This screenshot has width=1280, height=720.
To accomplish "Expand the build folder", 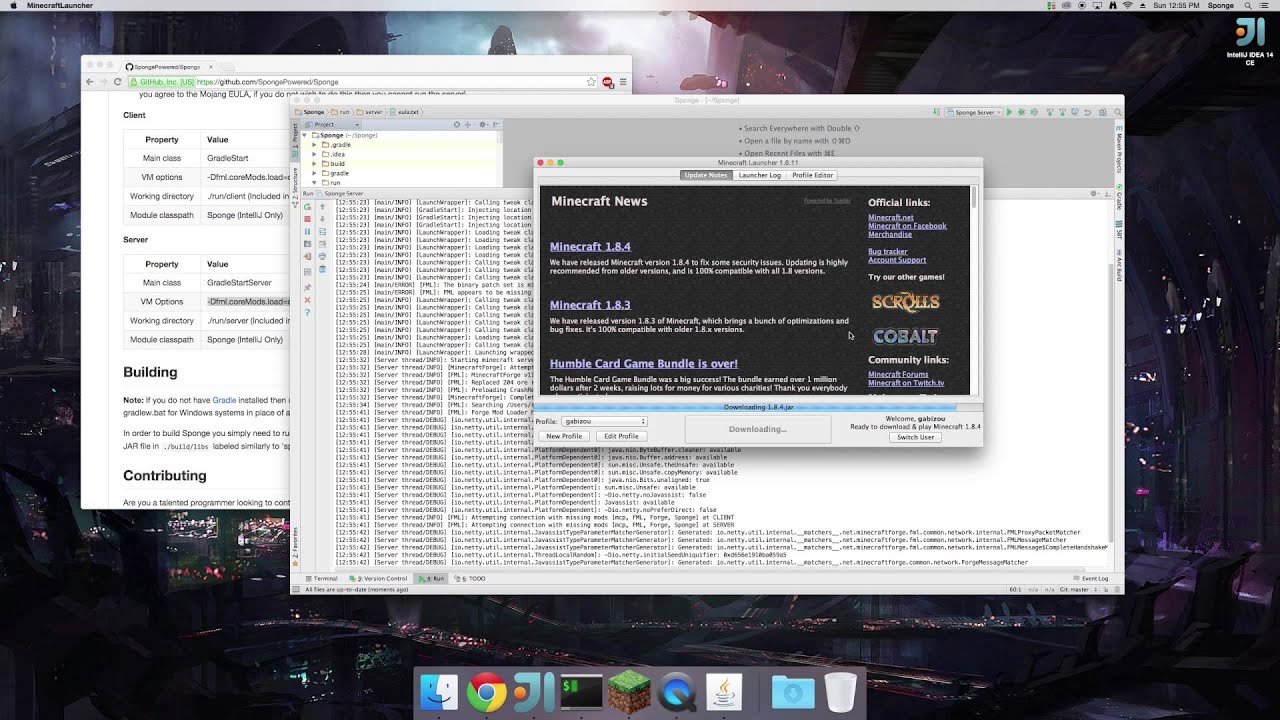I will 314,164.
